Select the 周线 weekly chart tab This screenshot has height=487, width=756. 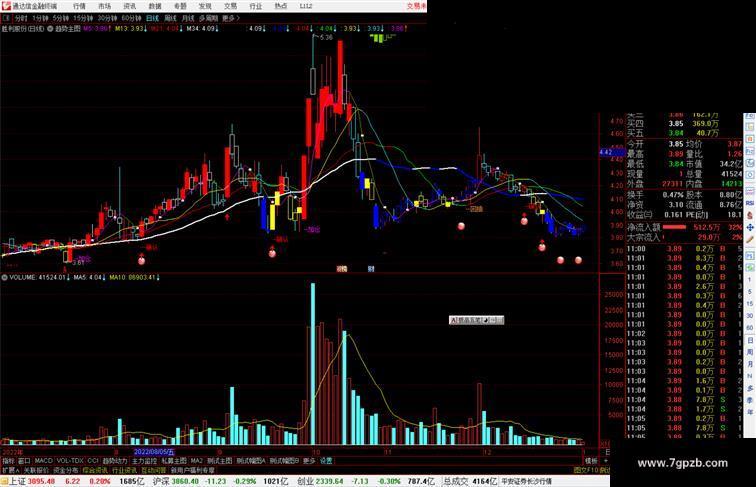pyautogui.click(x=170, y=18)
